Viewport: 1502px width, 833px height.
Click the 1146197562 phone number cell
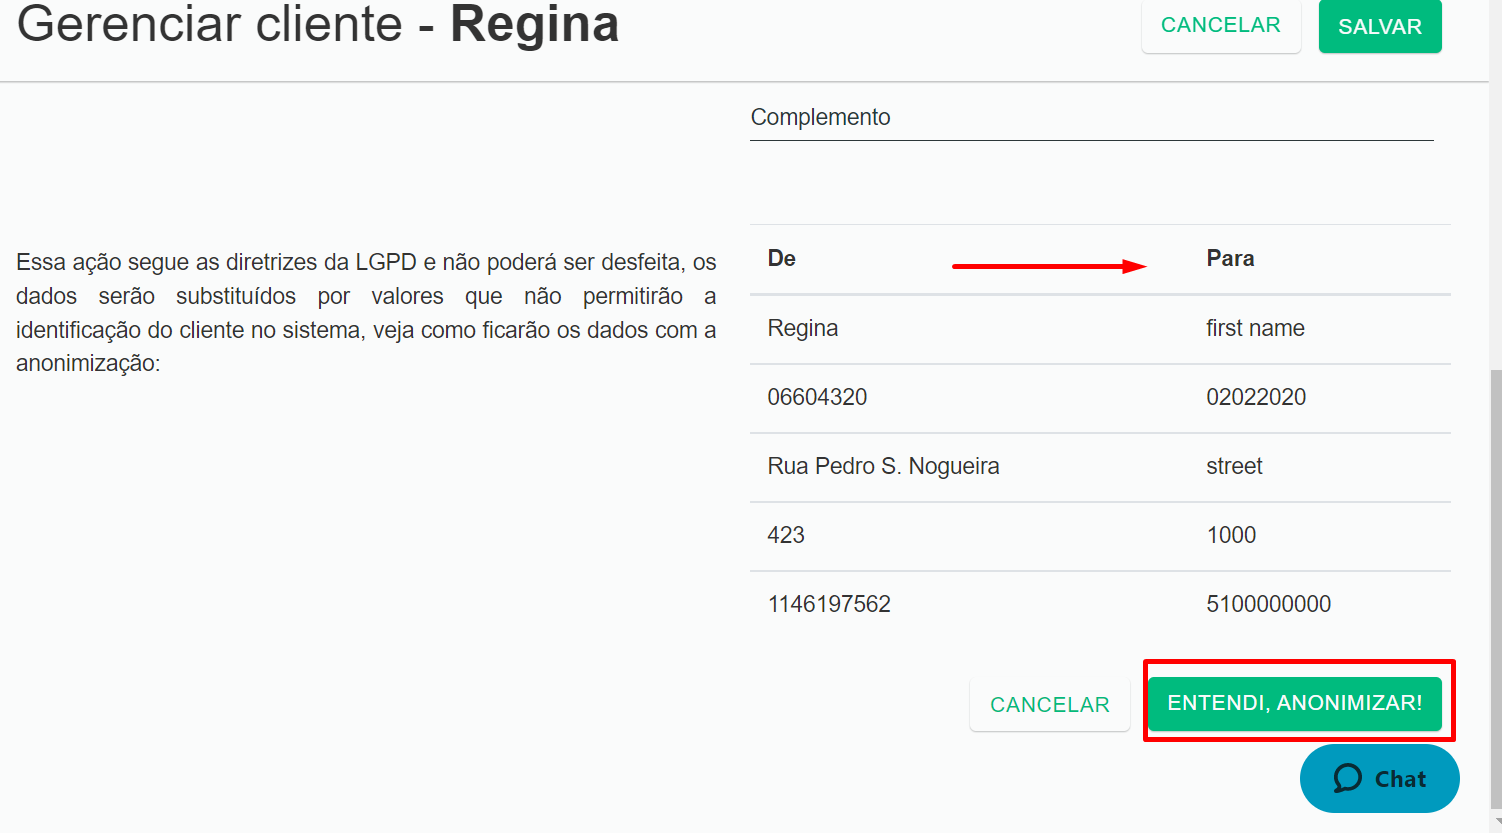coord(829,604)
